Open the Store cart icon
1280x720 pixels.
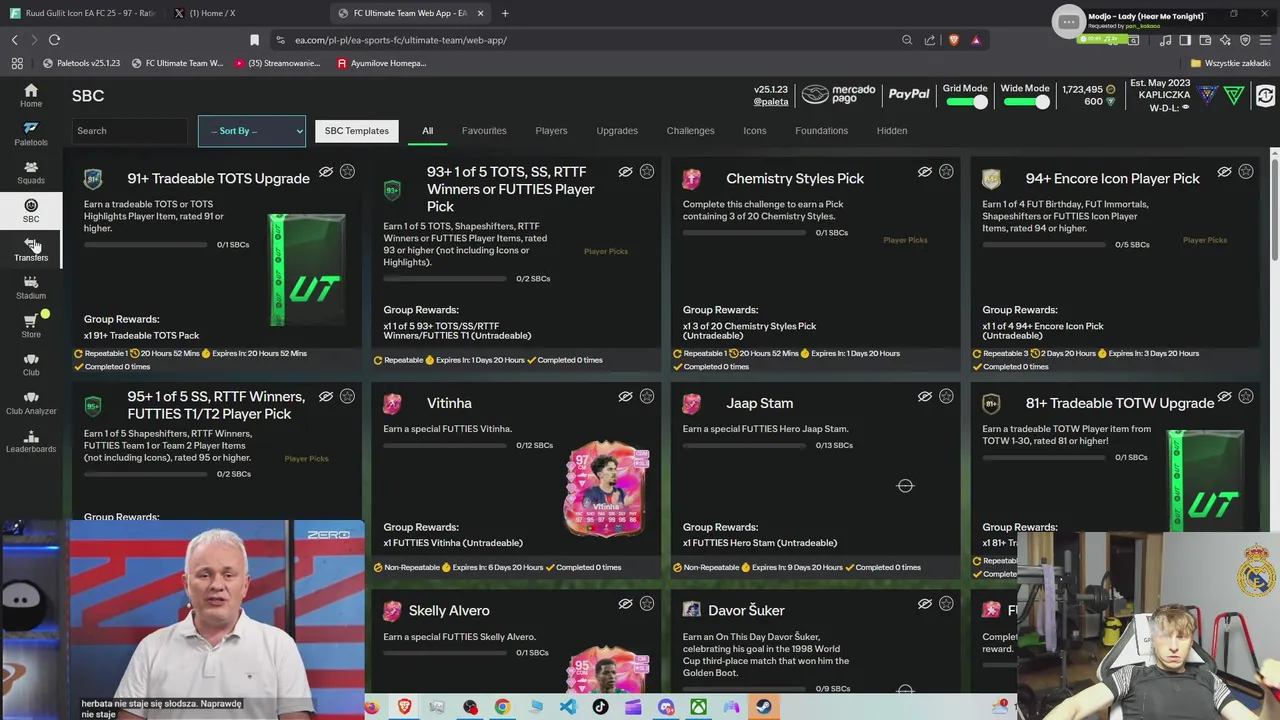pos(31,325)
